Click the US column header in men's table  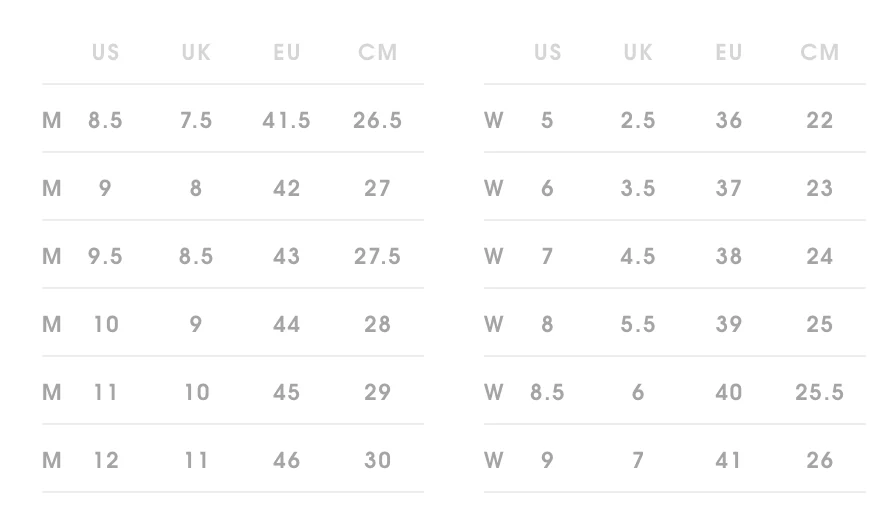[x=105, y=52]
